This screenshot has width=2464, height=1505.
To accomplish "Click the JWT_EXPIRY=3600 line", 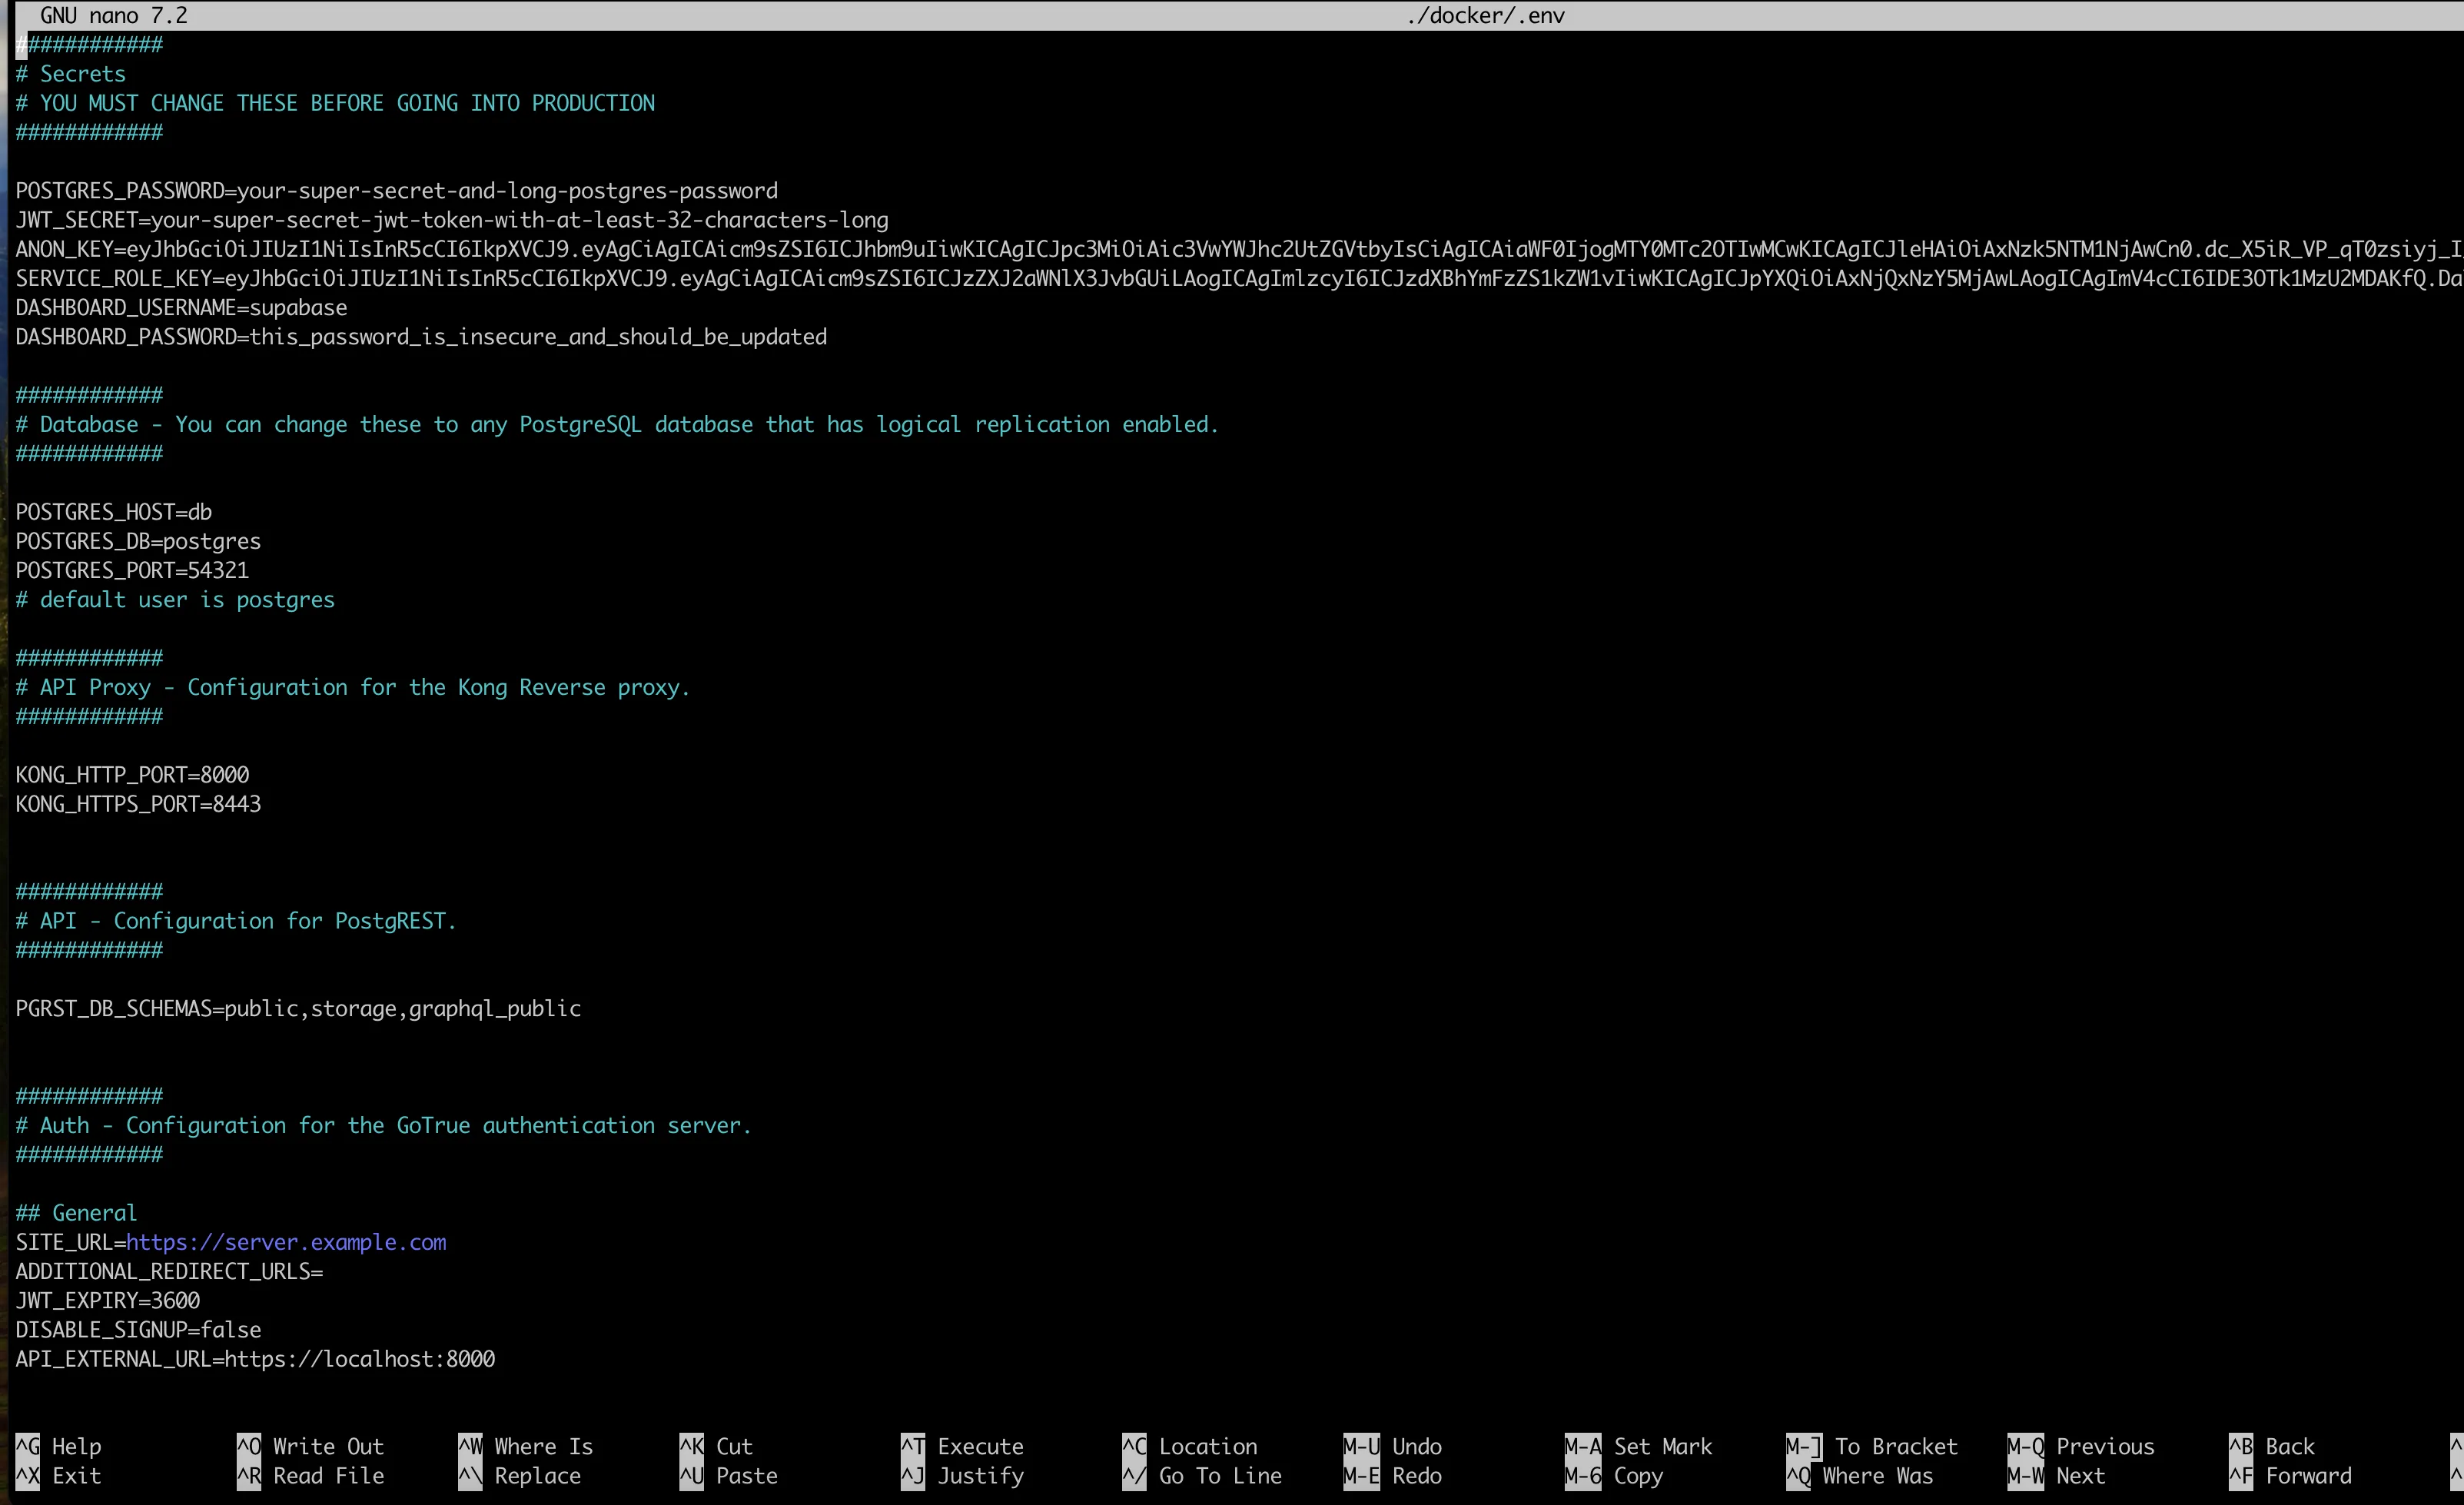I will (107, 1300).
